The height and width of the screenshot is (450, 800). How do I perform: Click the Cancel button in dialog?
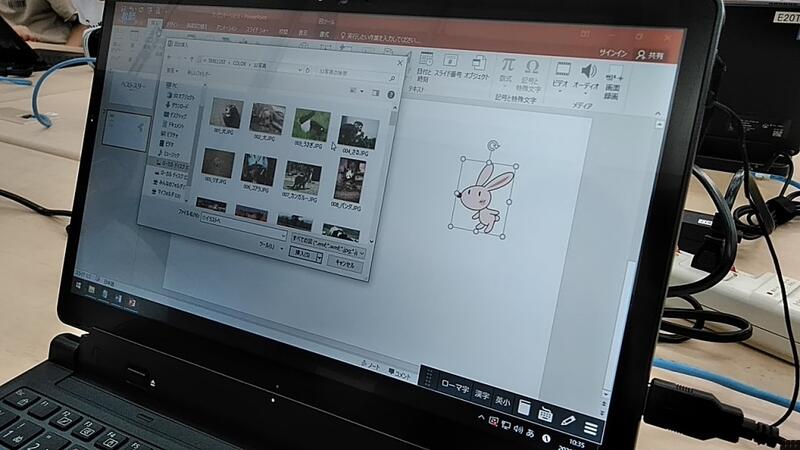click(x=345, y=264)
